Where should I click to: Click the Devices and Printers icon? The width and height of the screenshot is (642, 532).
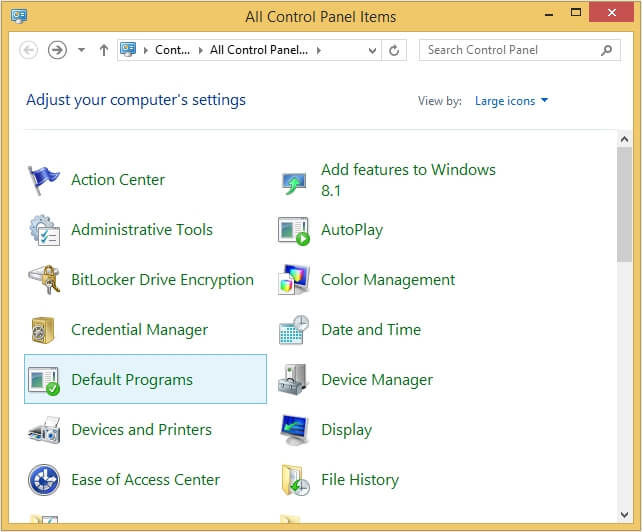coord(44,430)
